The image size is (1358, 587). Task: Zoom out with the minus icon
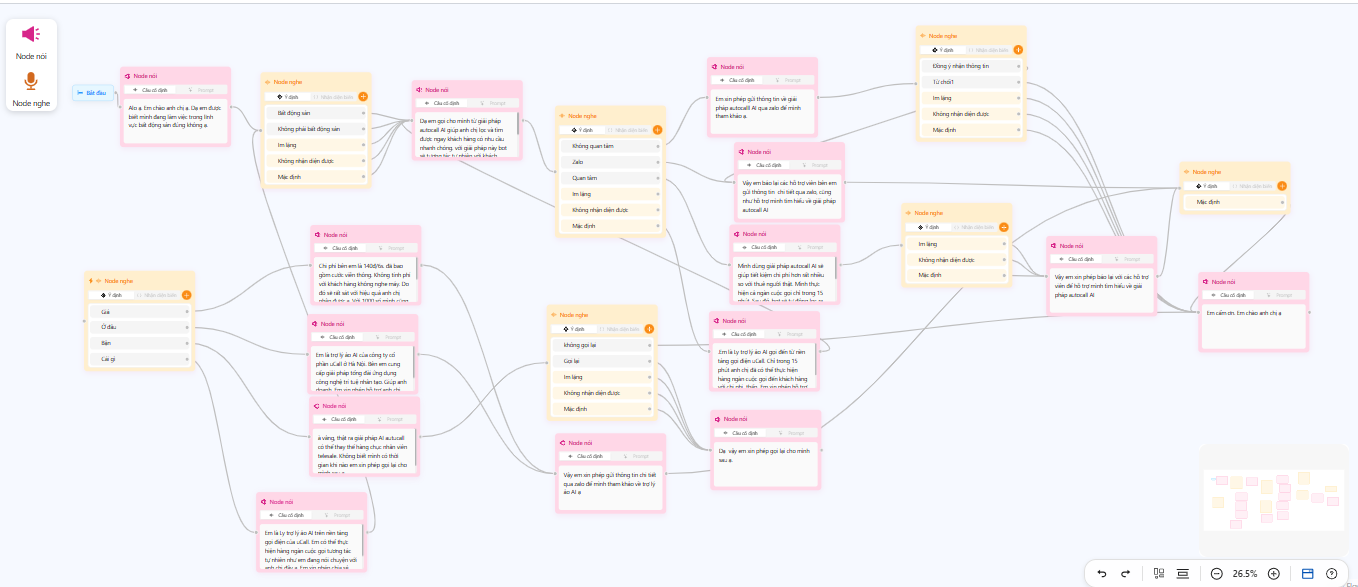1216,573
